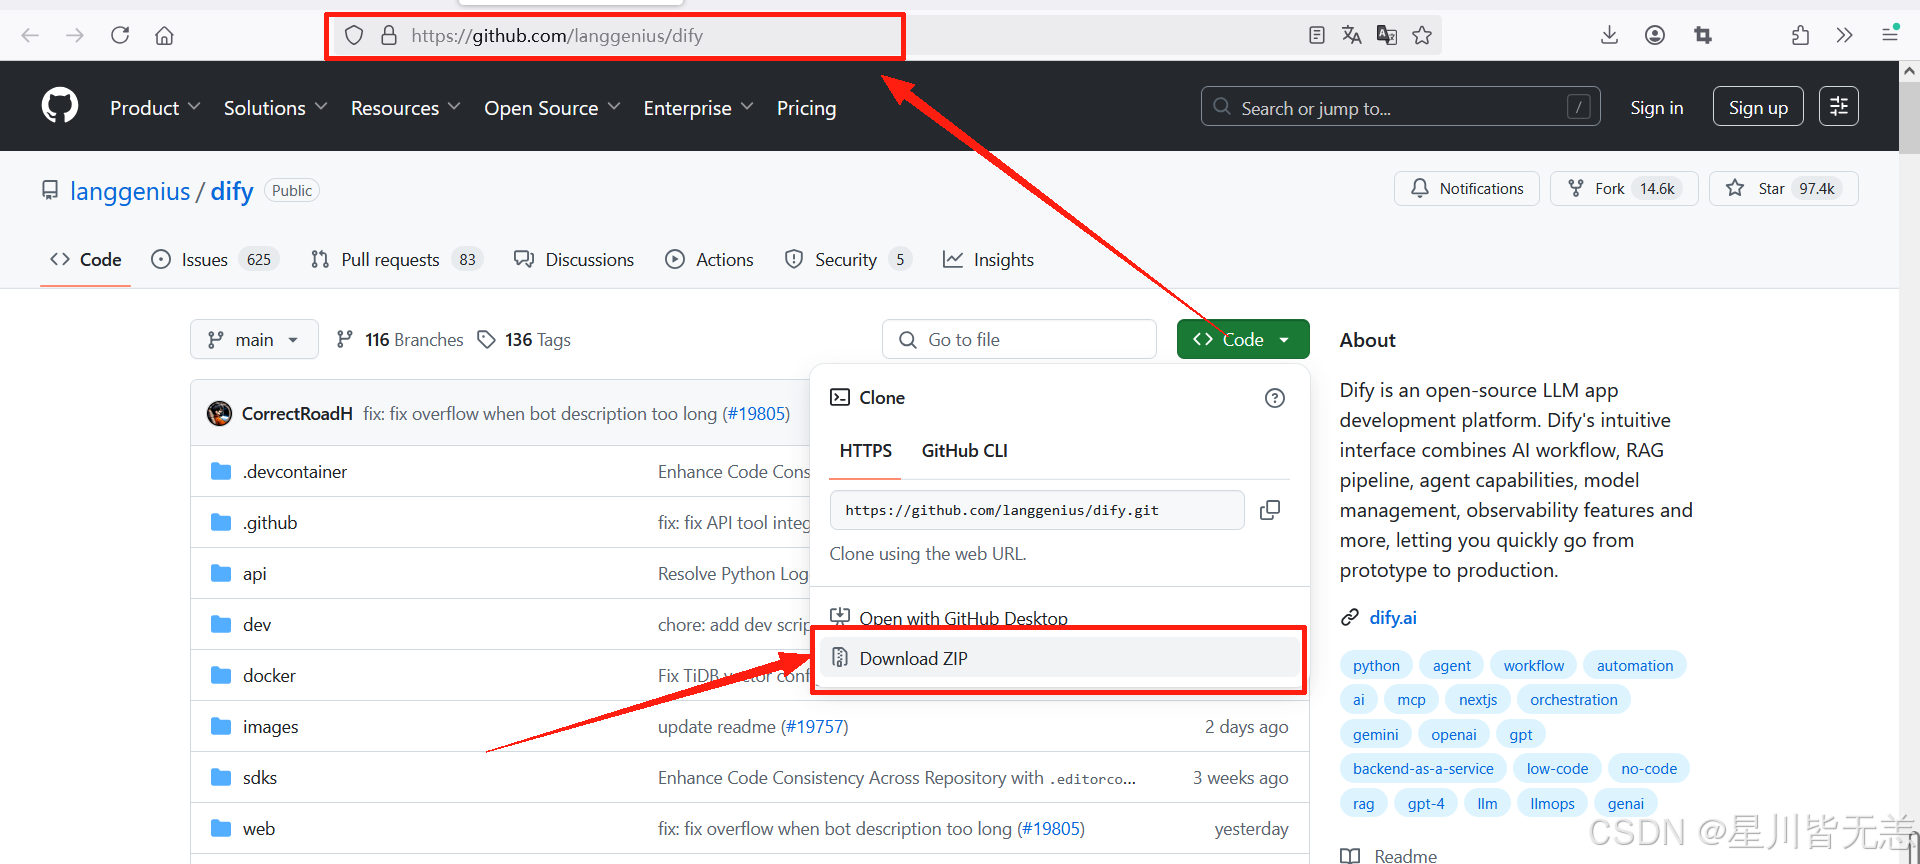
Task: Open the browser hamburger menu
Action: (1890, 34)
